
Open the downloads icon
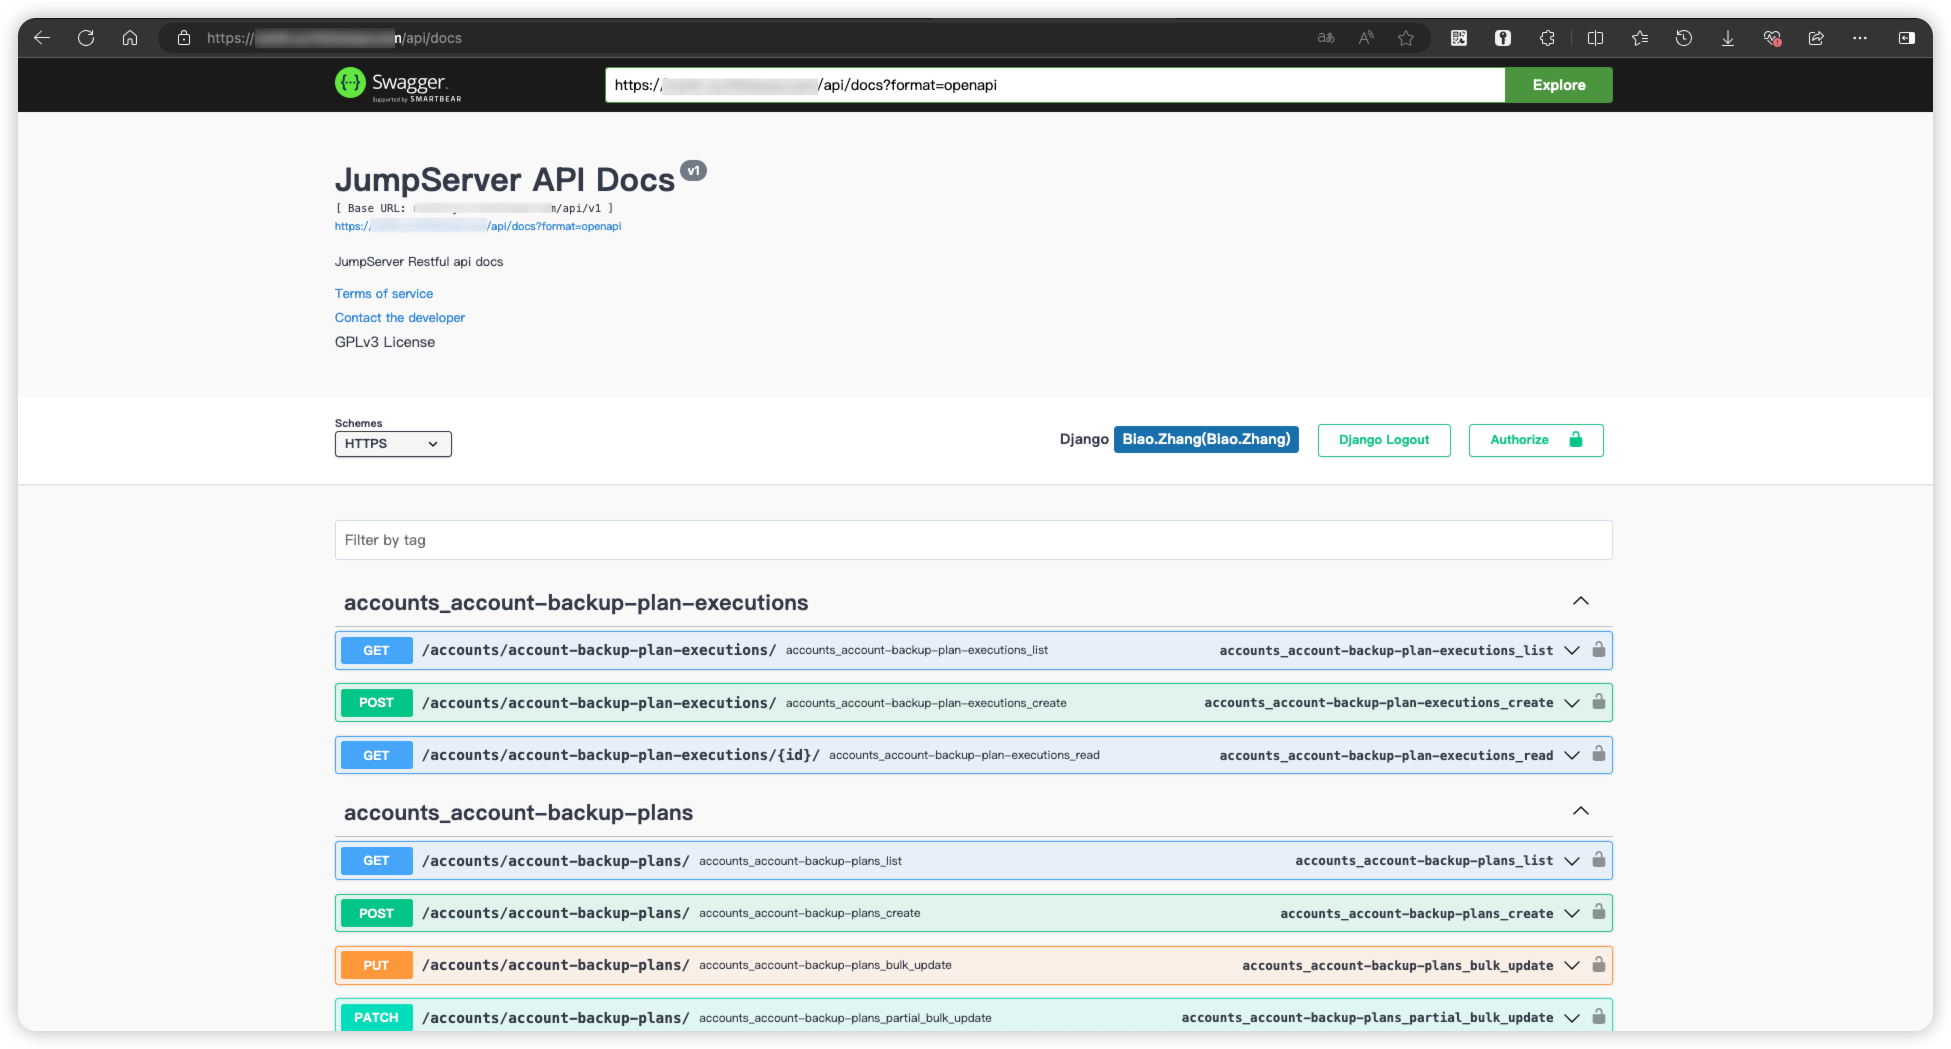tap(1728, 38)
